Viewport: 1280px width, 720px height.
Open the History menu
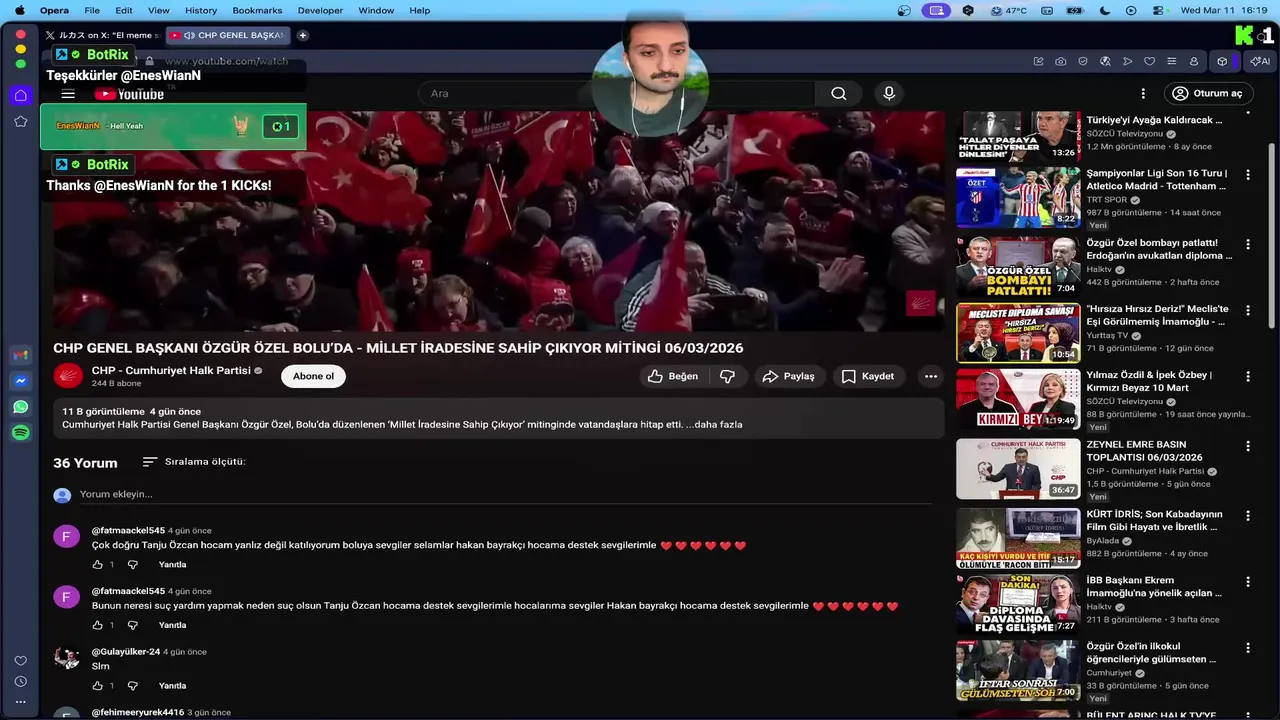(x=201, y=10)
